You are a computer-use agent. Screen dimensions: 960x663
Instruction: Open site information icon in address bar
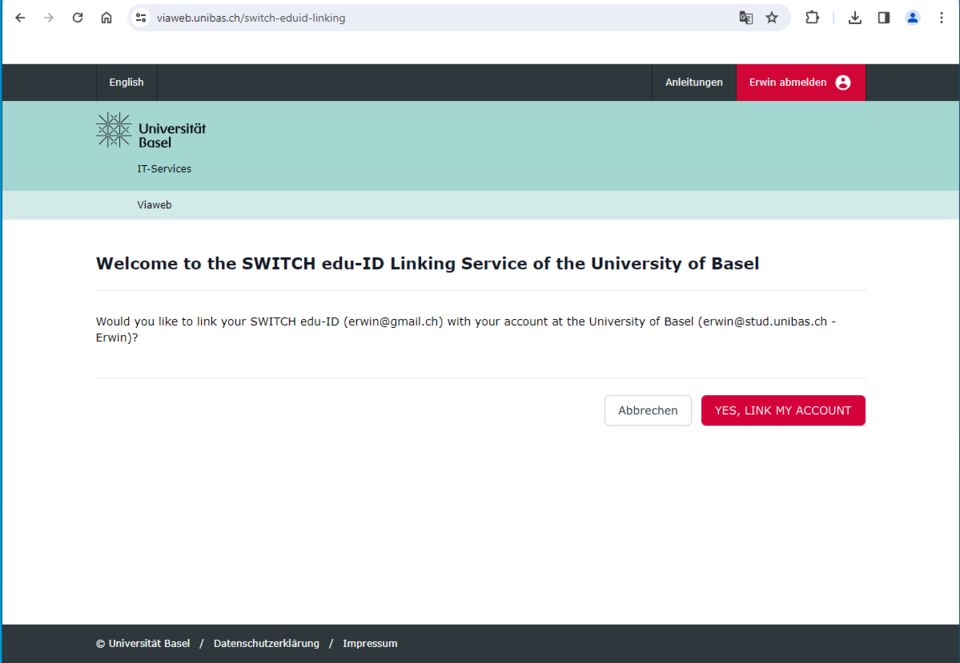[141, 18]
